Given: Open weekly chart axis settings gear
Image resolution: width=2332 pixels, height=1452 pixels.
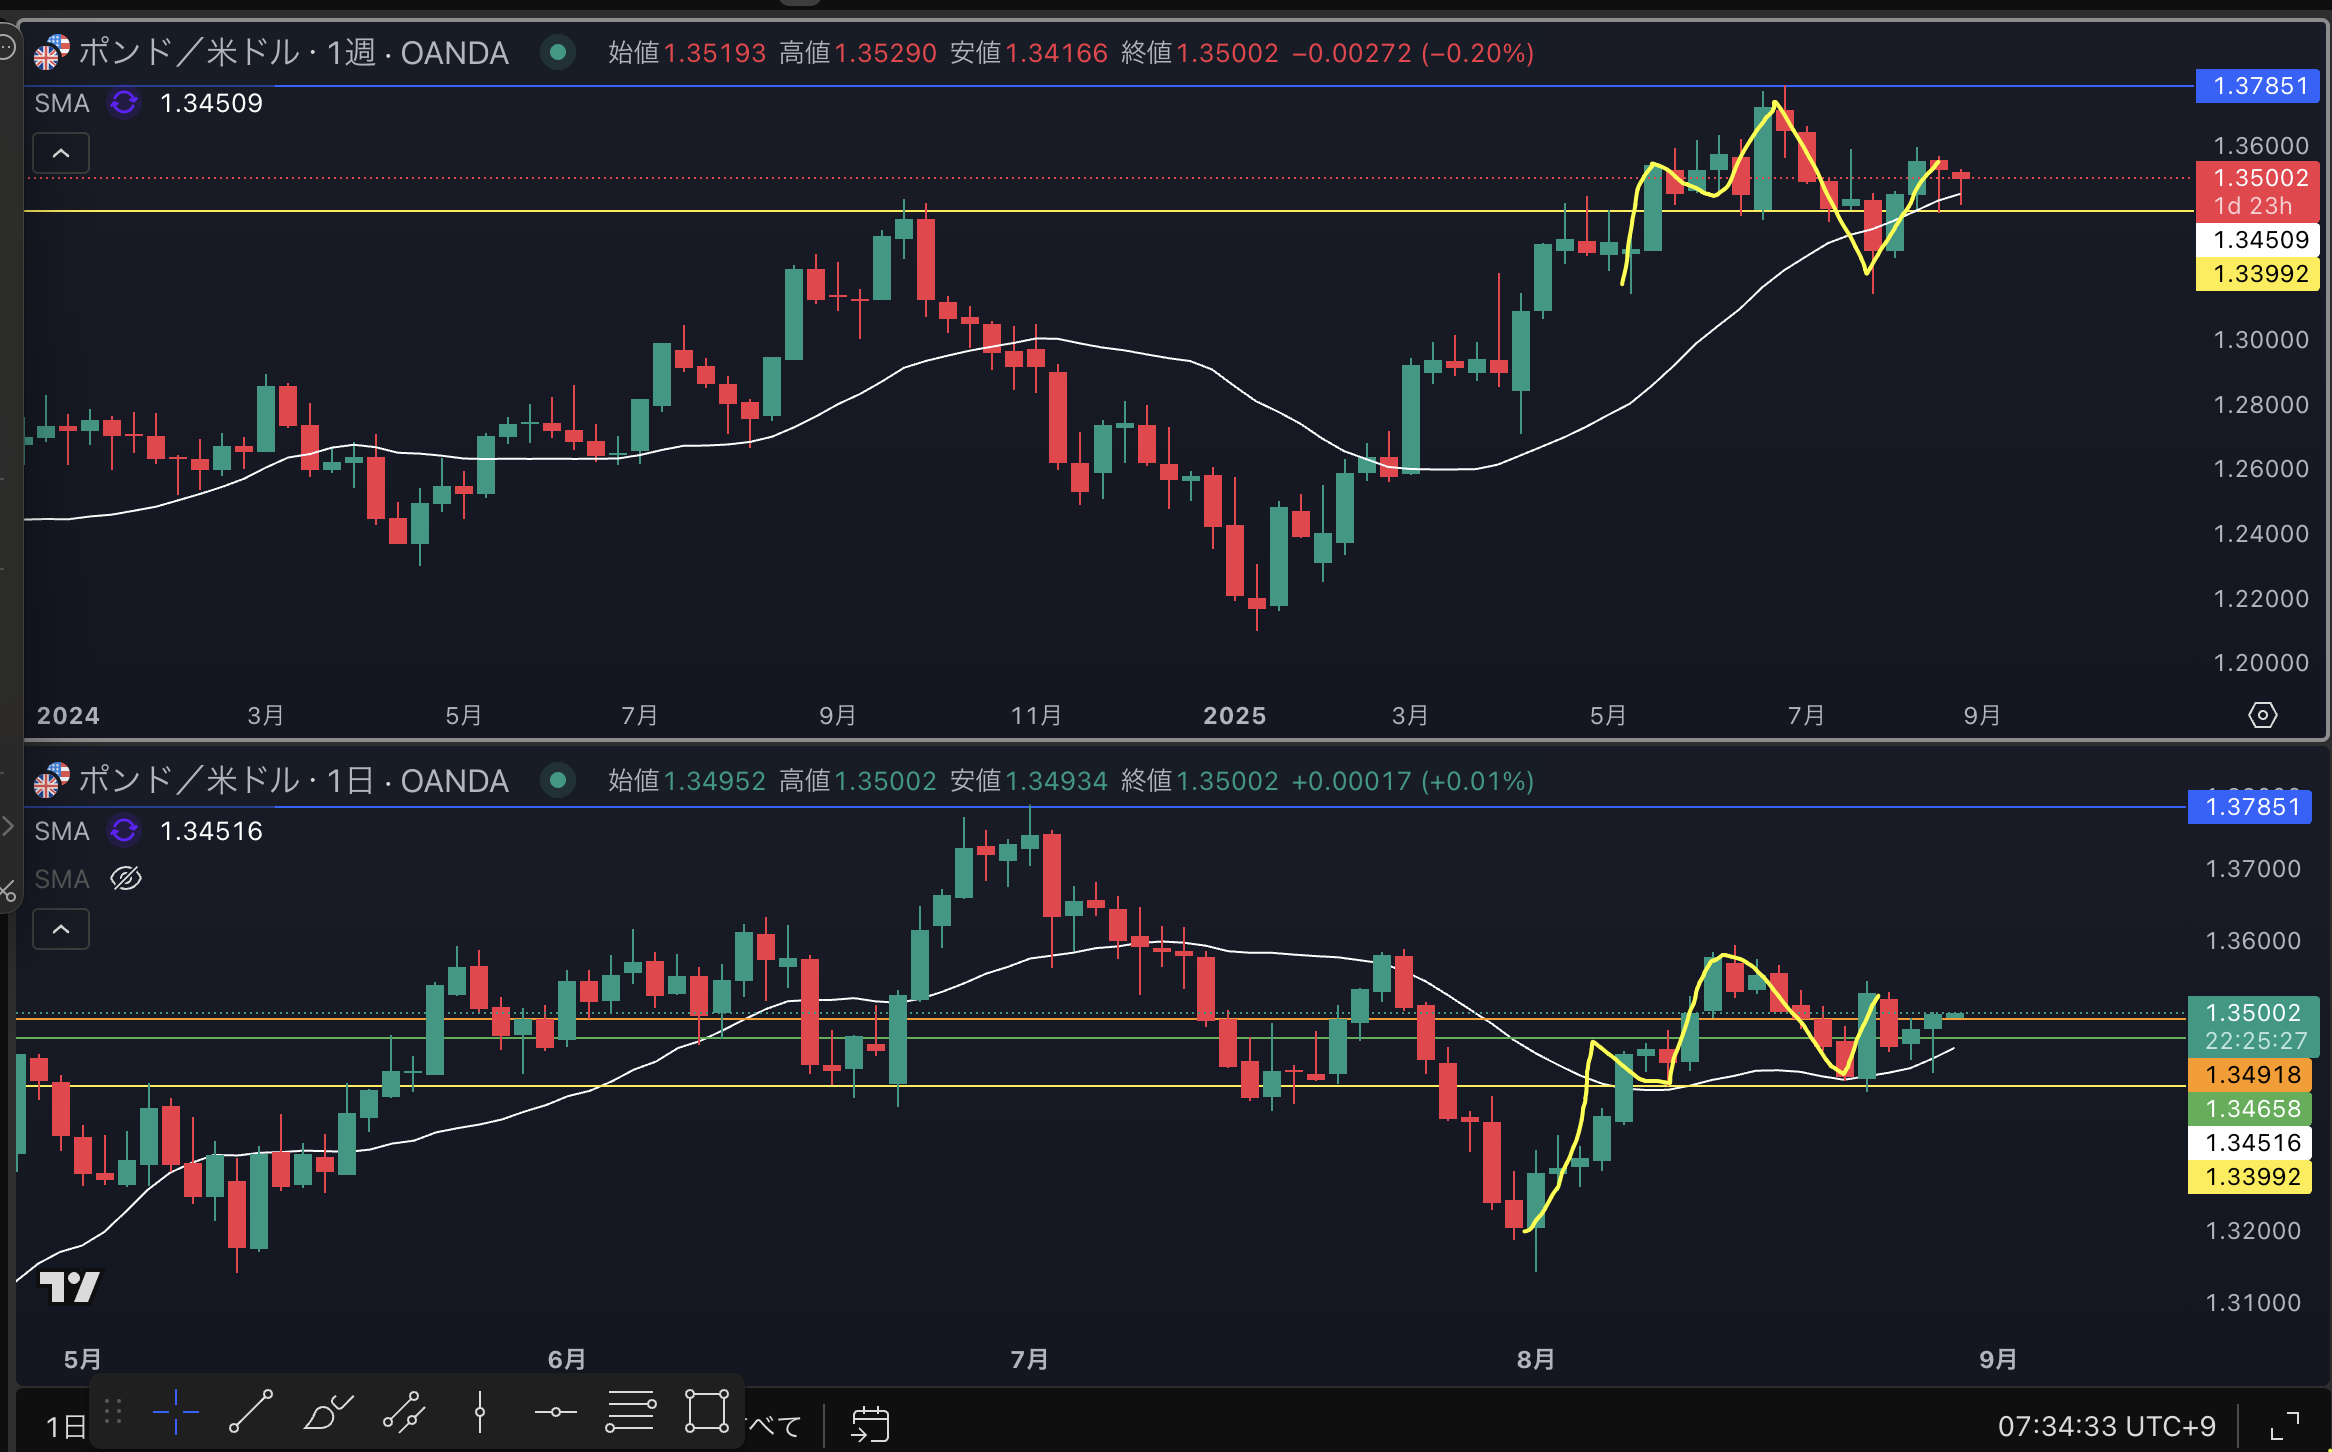Looking at the screenshot, I should point(2263,715).
